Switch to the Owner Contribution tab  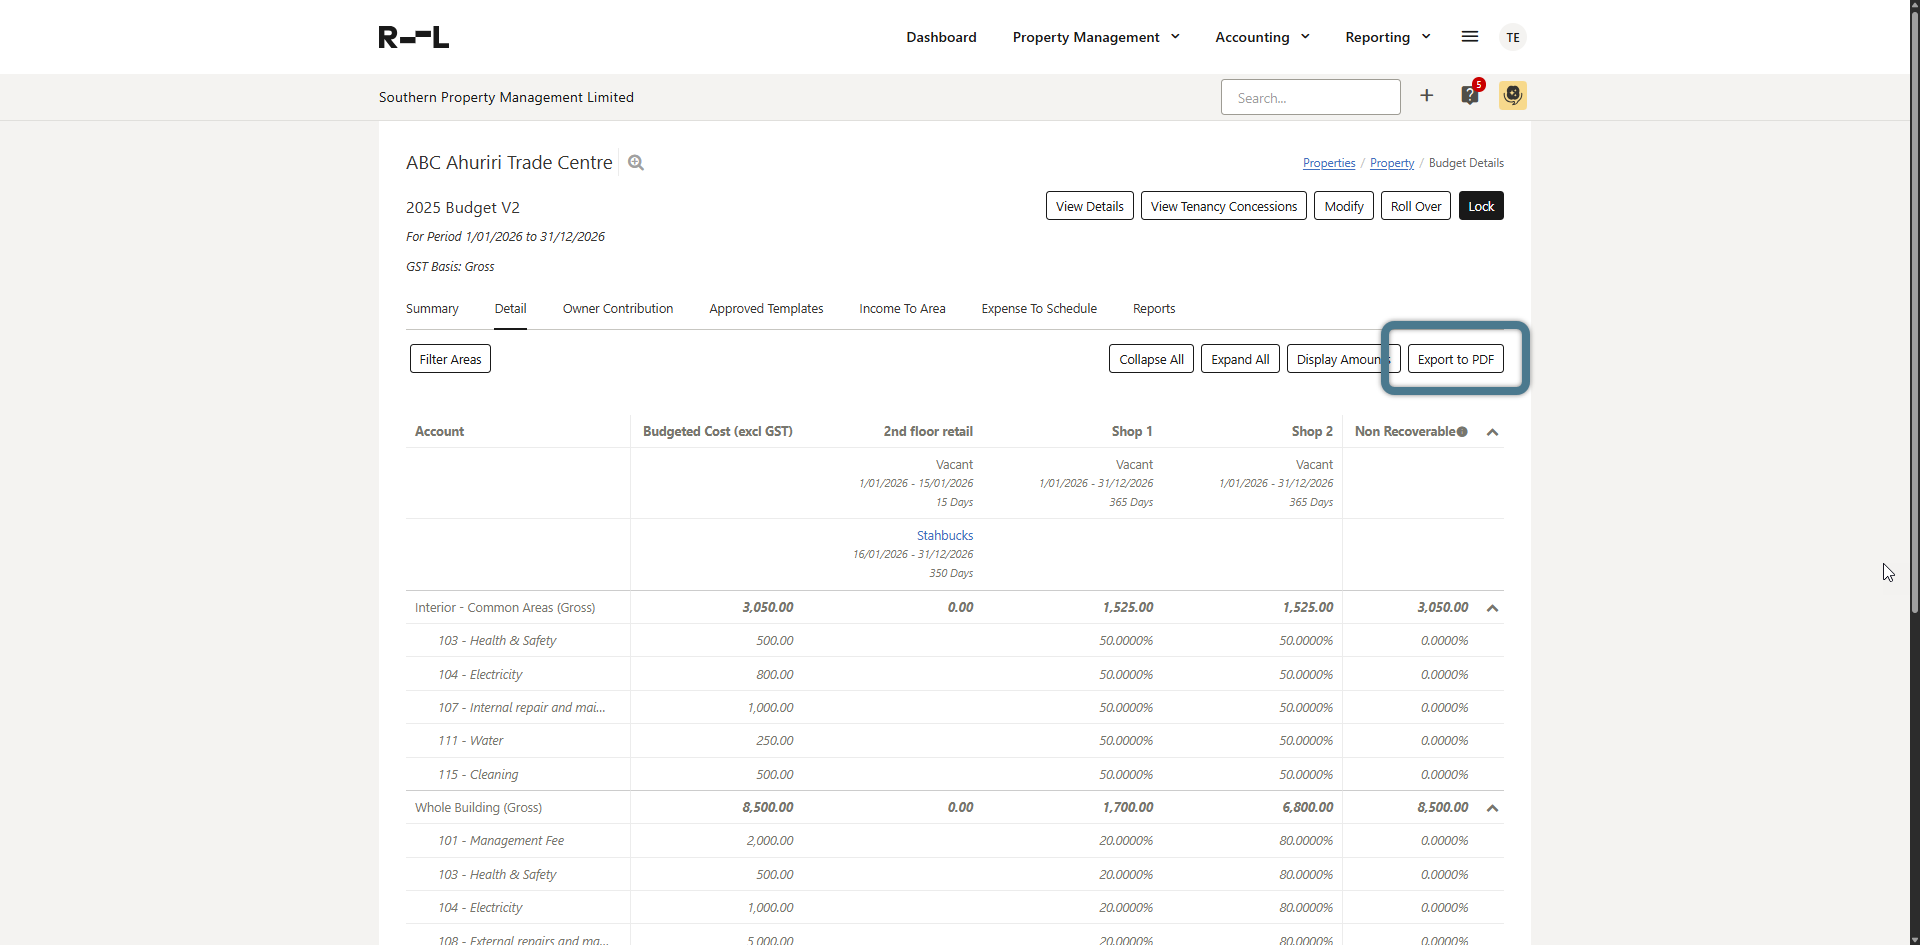tap(618, 309)
